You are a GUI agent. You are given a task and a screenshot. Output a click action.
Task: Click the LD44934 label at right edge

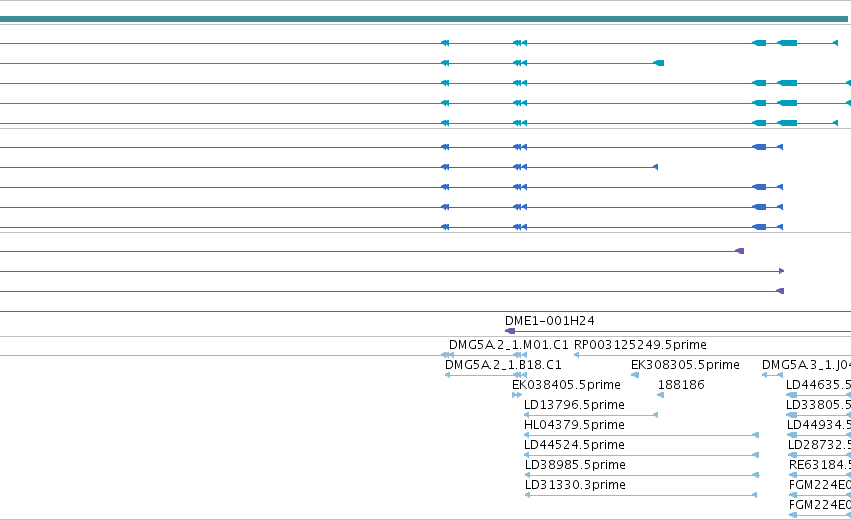tap(819, 425)
